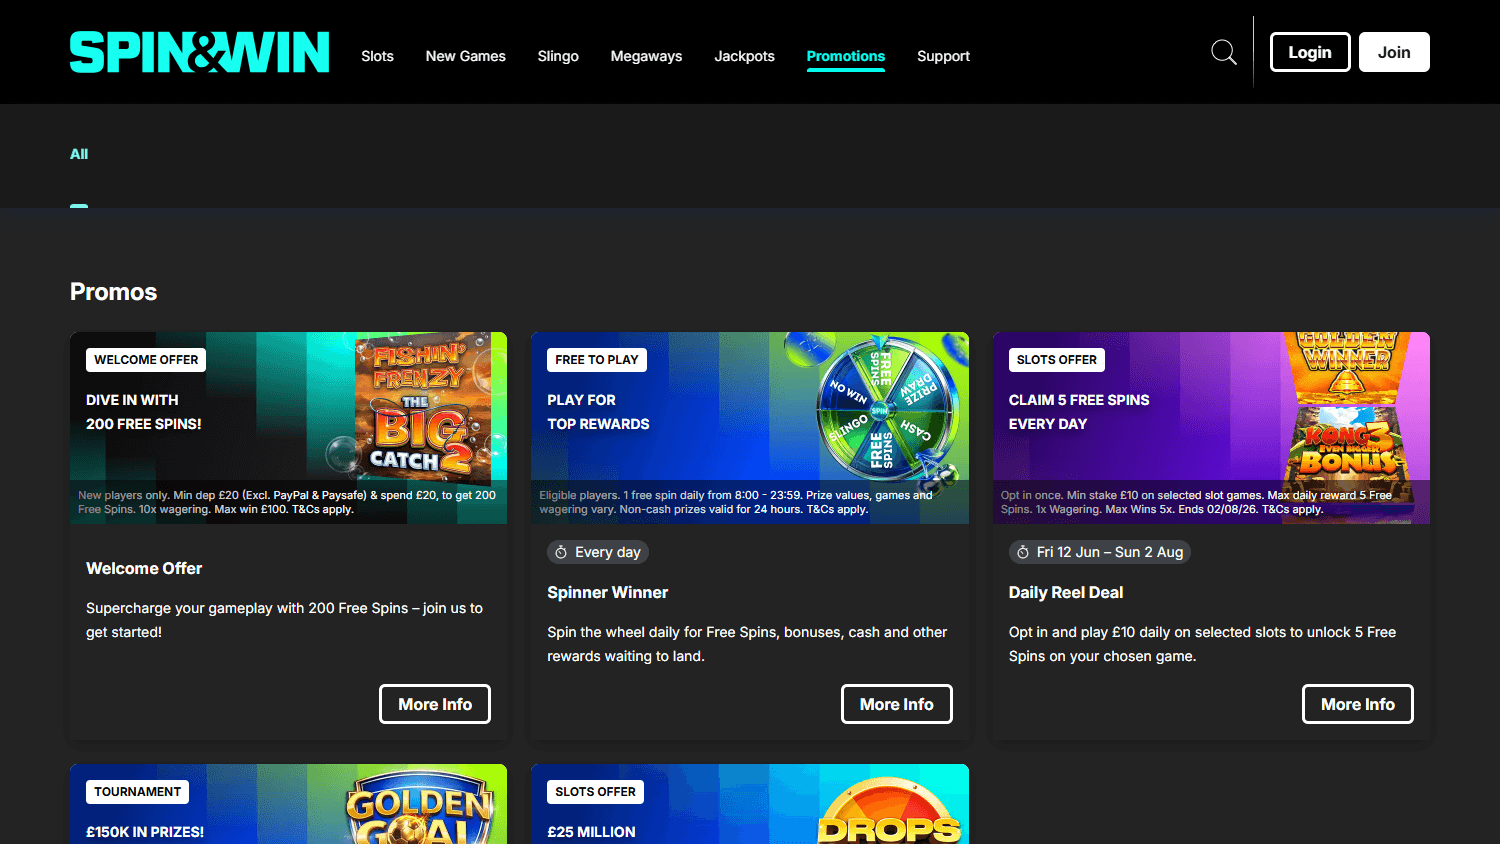Viewport: 1500px width, 844px height.
Task: Open the Support page
Action: (x=943, y=56)
